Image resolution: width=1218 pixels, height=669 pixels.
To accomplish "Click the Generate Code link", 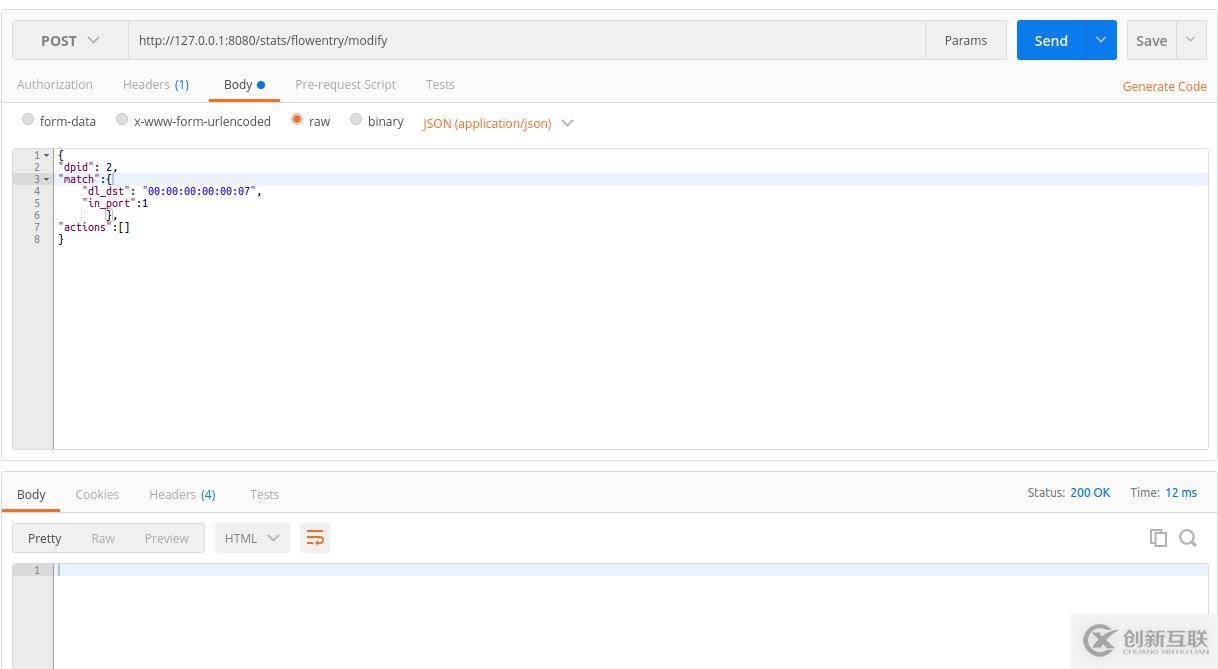I will click(1164, 86).
